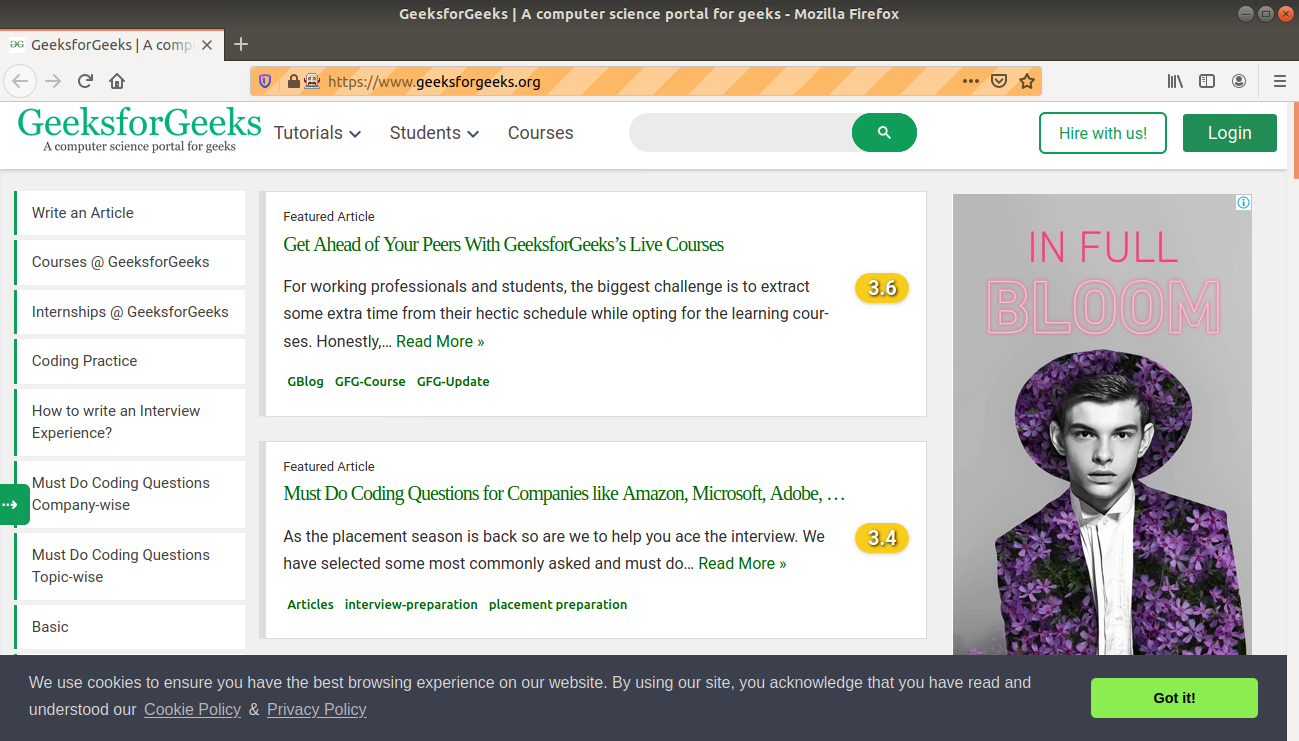Image resolution: width=1299 pixels, height=741 pixels.
Task: Close the GeeksforGeeks tab
Action: point(207,45)
